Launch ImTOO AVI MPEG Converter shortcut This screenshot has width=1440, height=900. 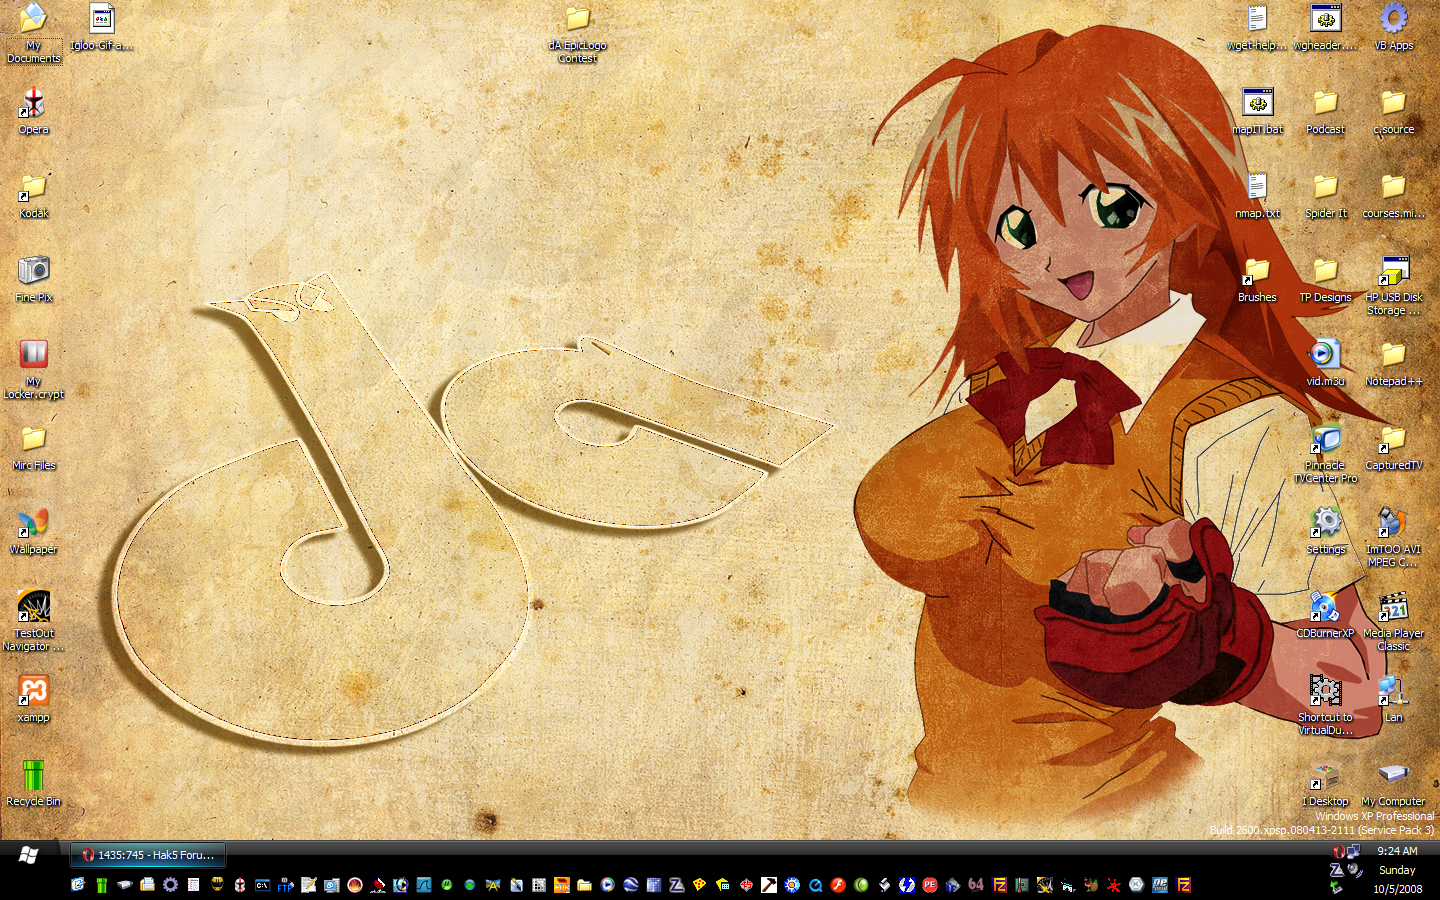coord(1393,537)
